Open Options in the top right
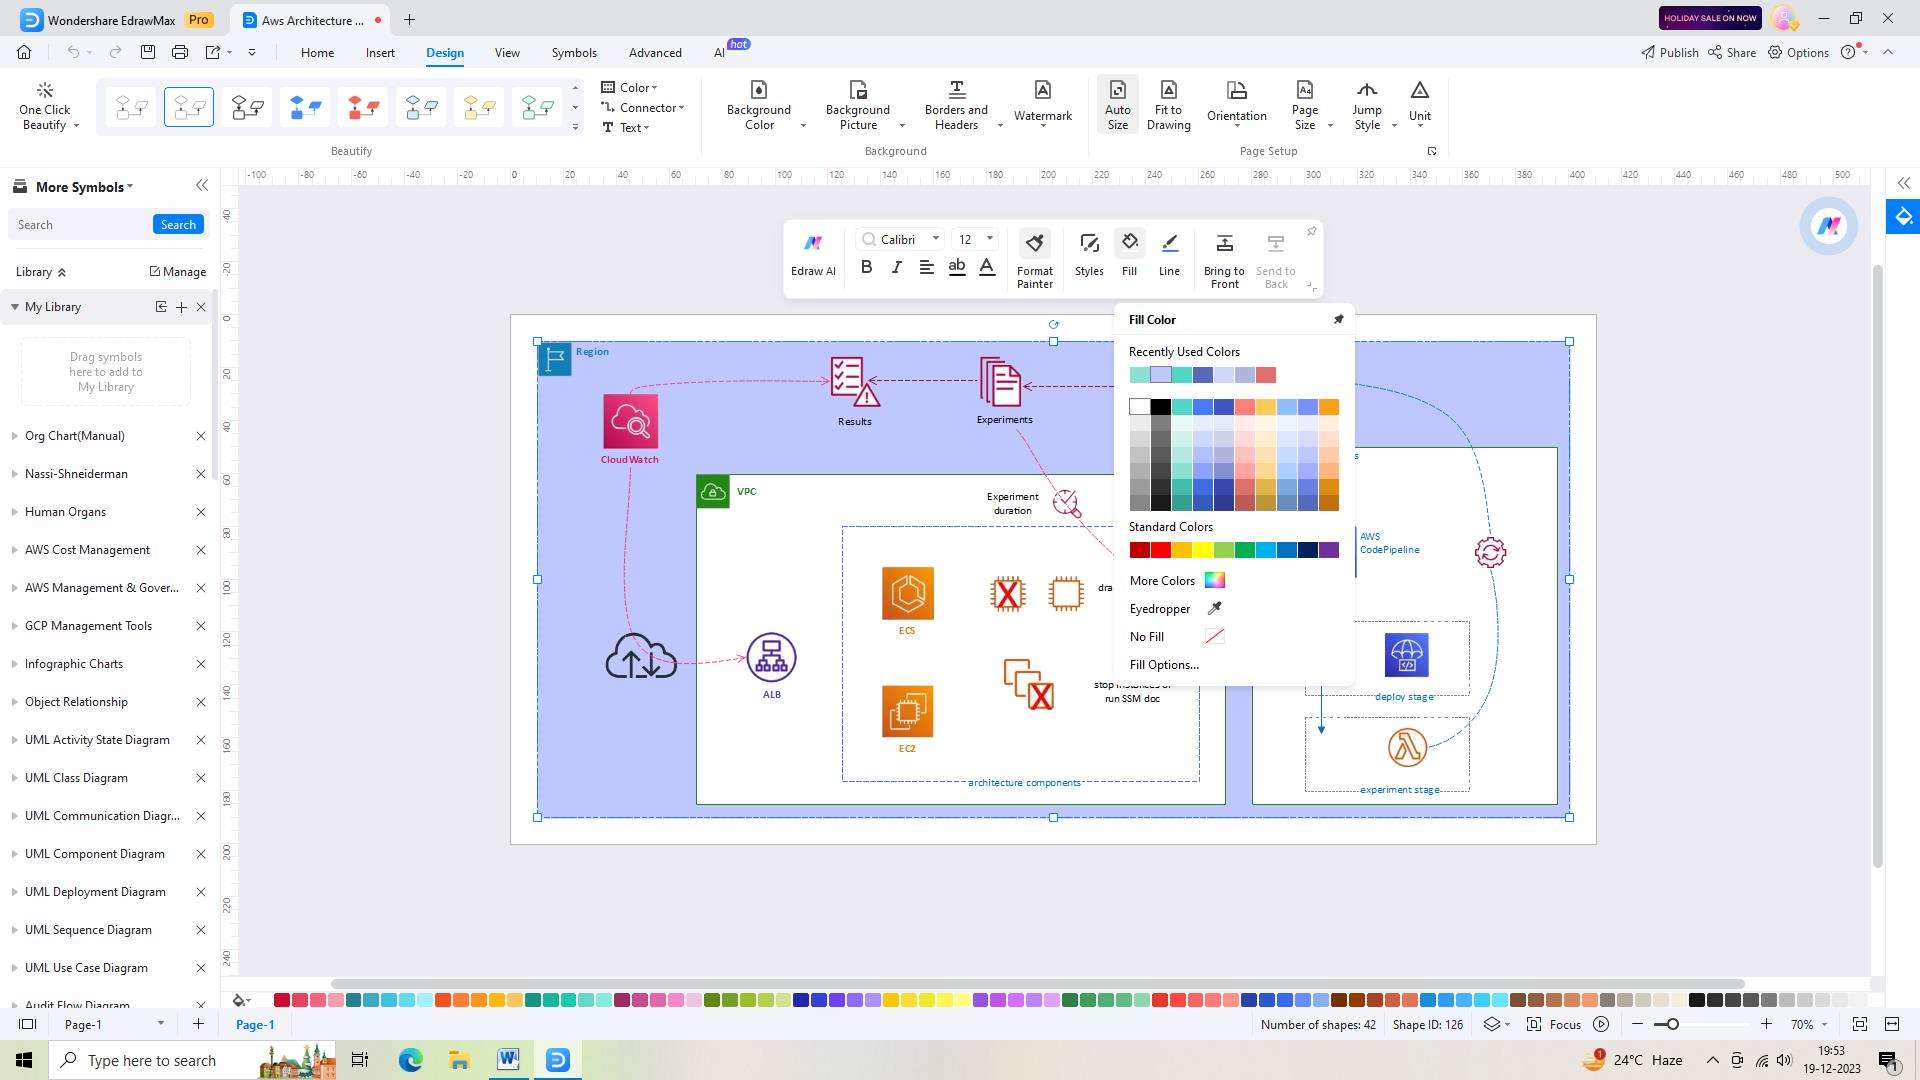The width and height of the screenshot is (1920, 1080). pos(1798,52)
